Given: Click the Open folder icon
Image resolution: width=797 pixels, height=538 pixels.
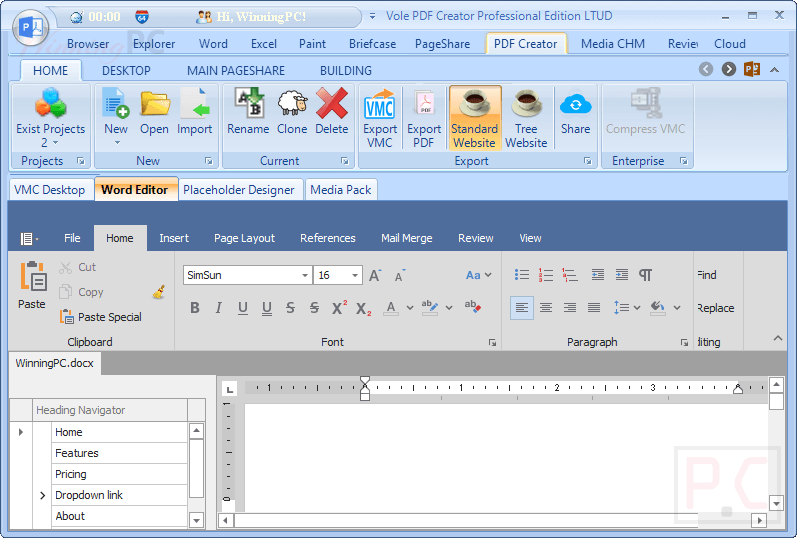Looking at the screenshot, I should [x=155, y=112].
